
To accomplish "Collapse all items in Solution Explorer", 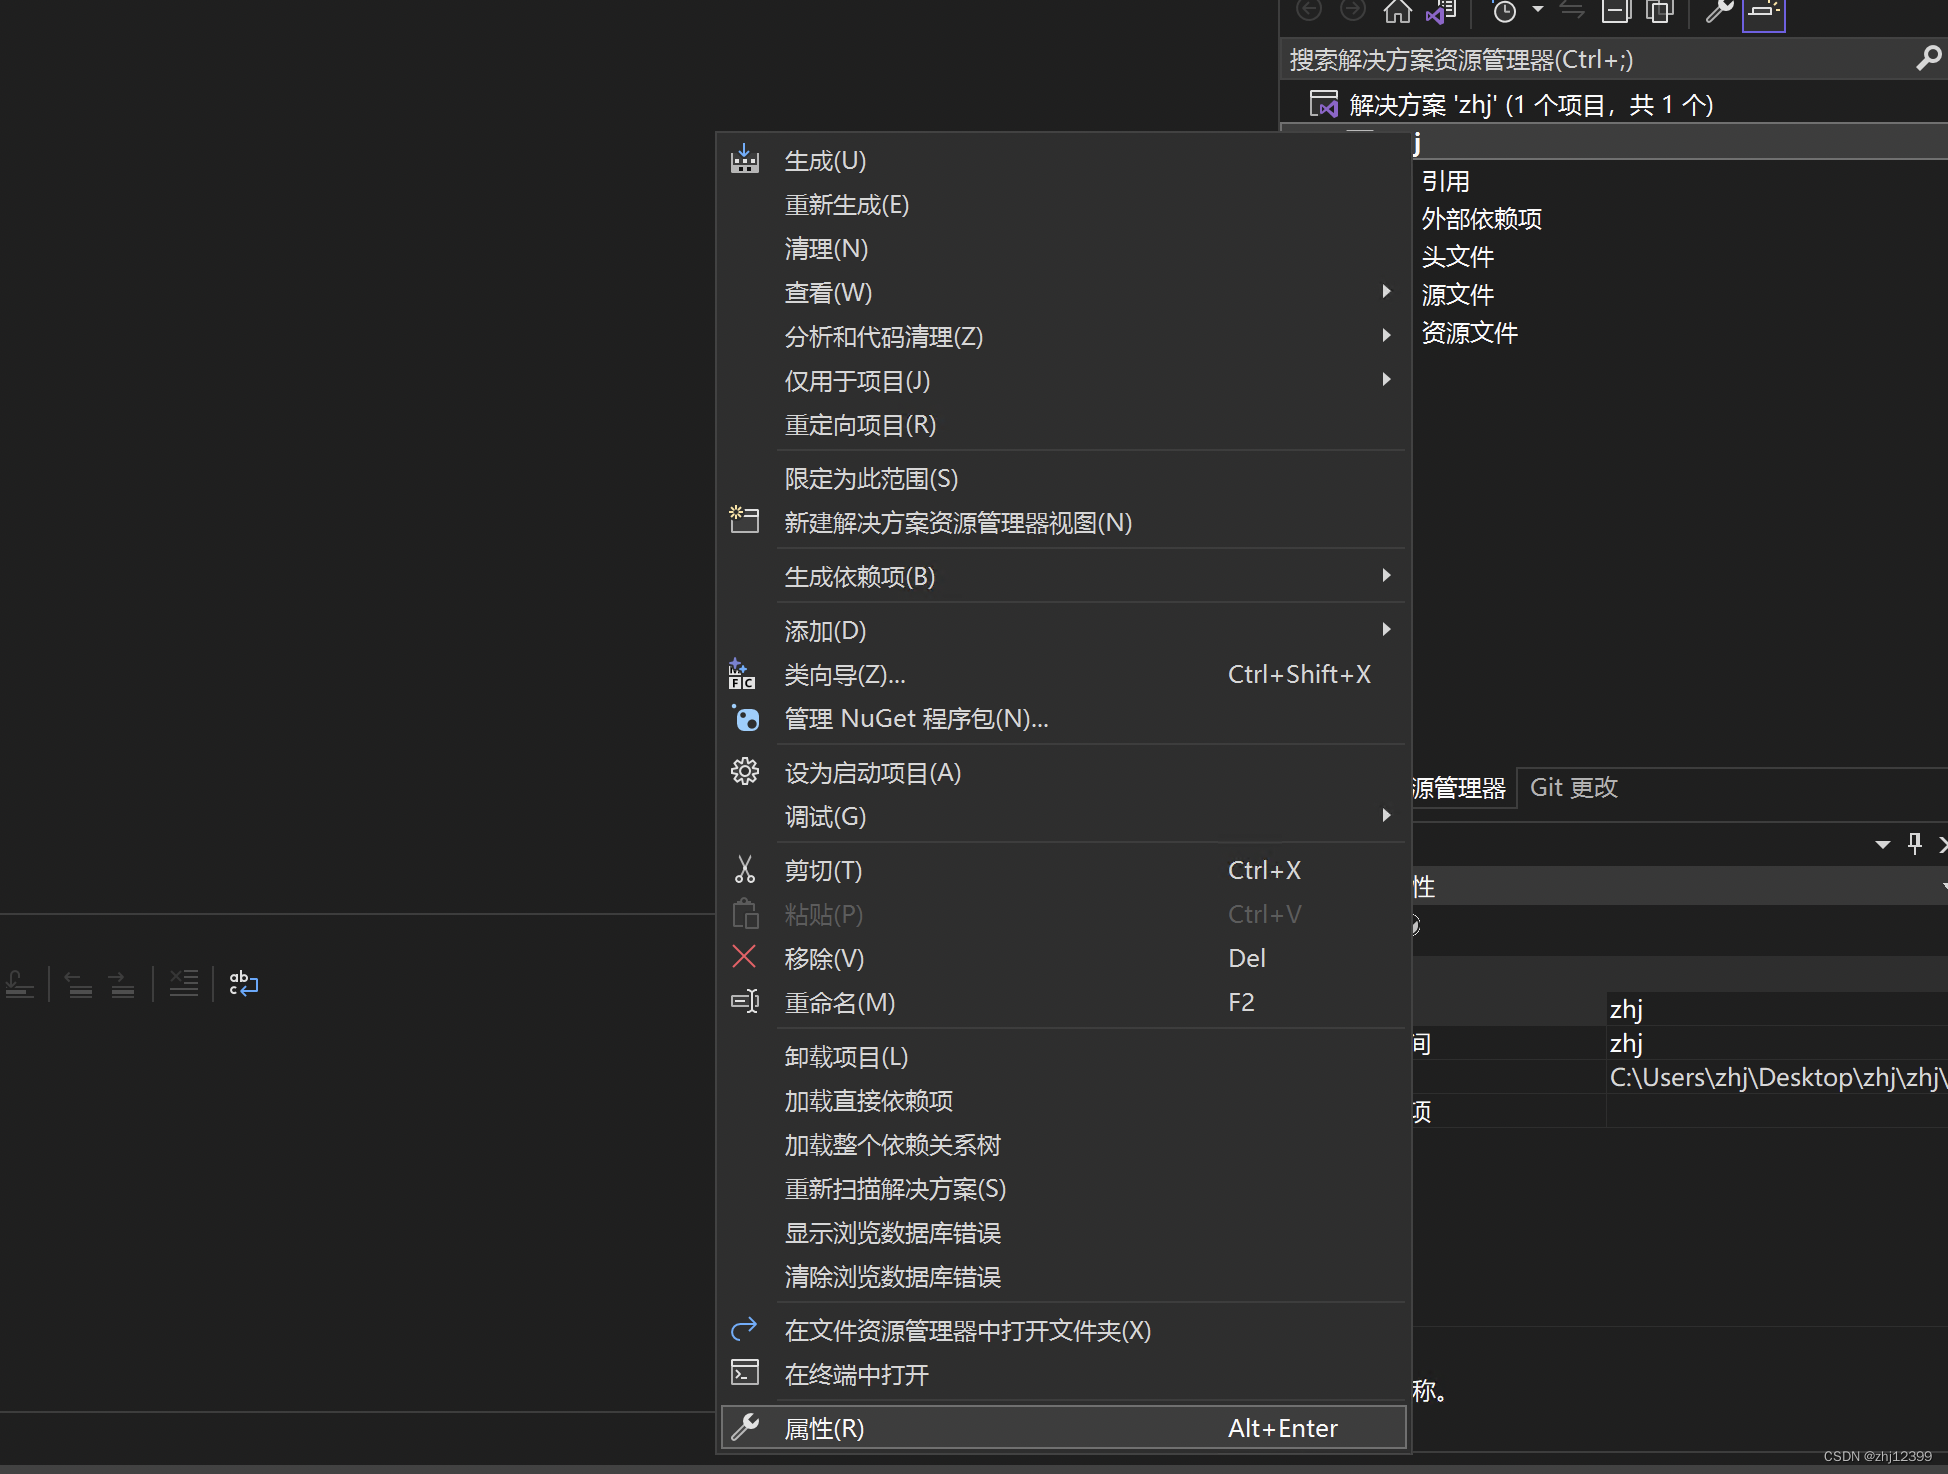I will tap(1616, 11).
